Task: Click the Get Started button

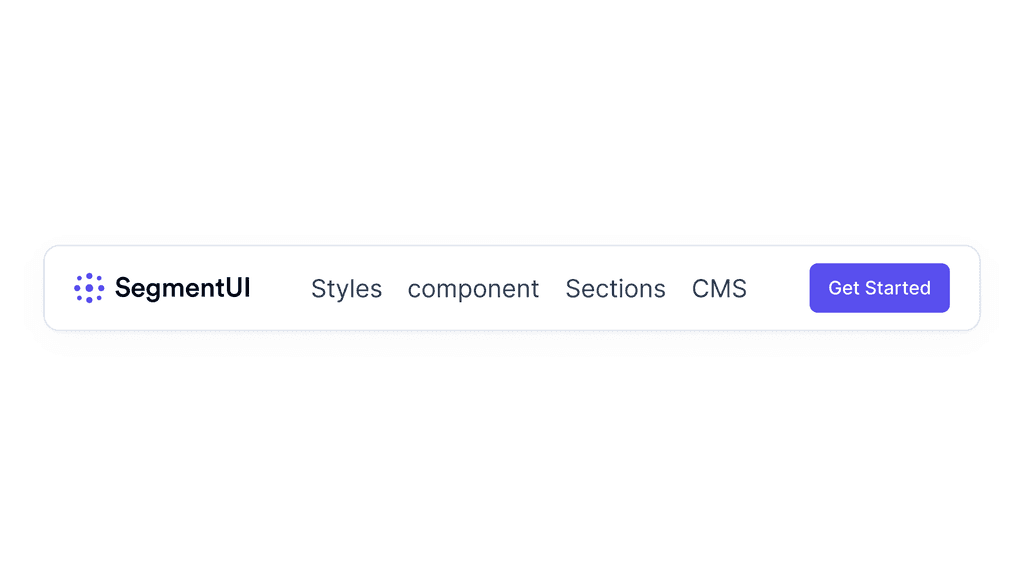Action: pos(879,288)
